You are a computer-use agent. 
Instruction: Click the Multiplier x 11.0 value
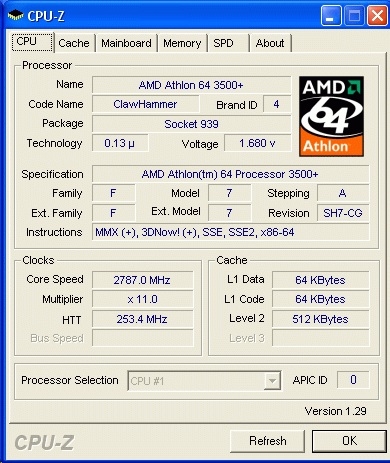(x=142, y=299)
